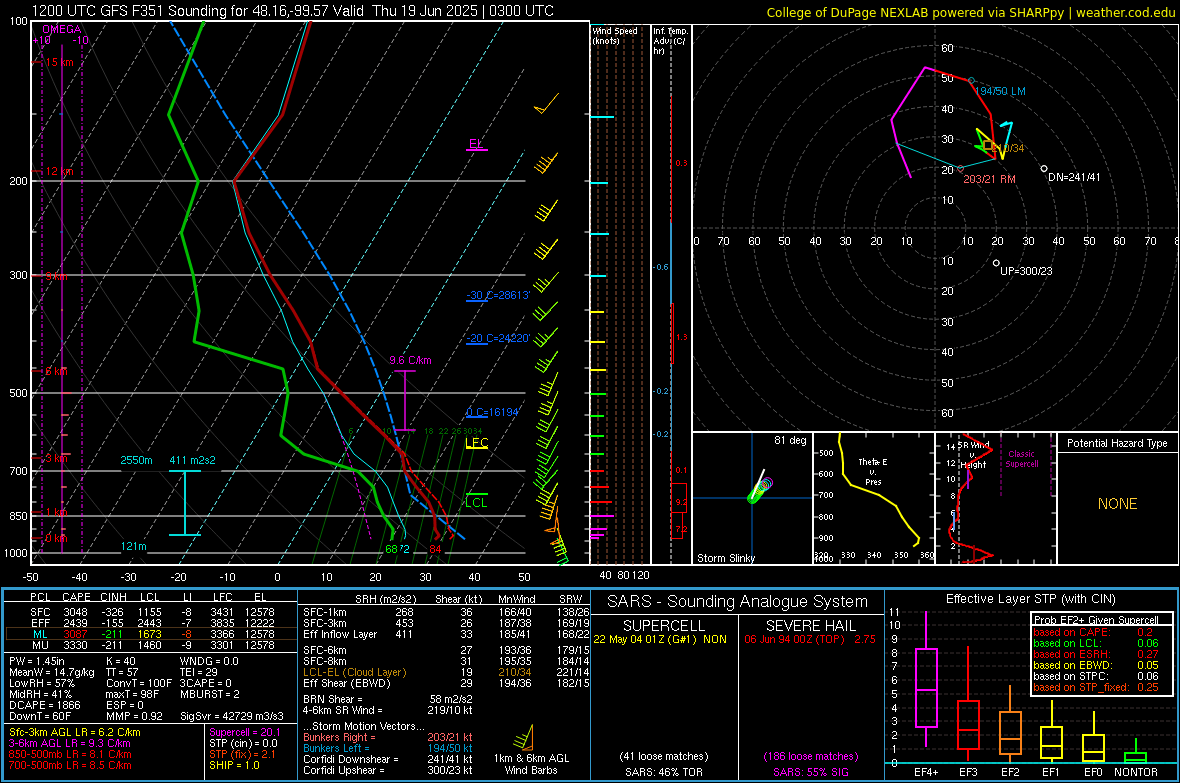Click the 'SHIP = 1.0' value
Screen dimensions: 1180x783
234,765
